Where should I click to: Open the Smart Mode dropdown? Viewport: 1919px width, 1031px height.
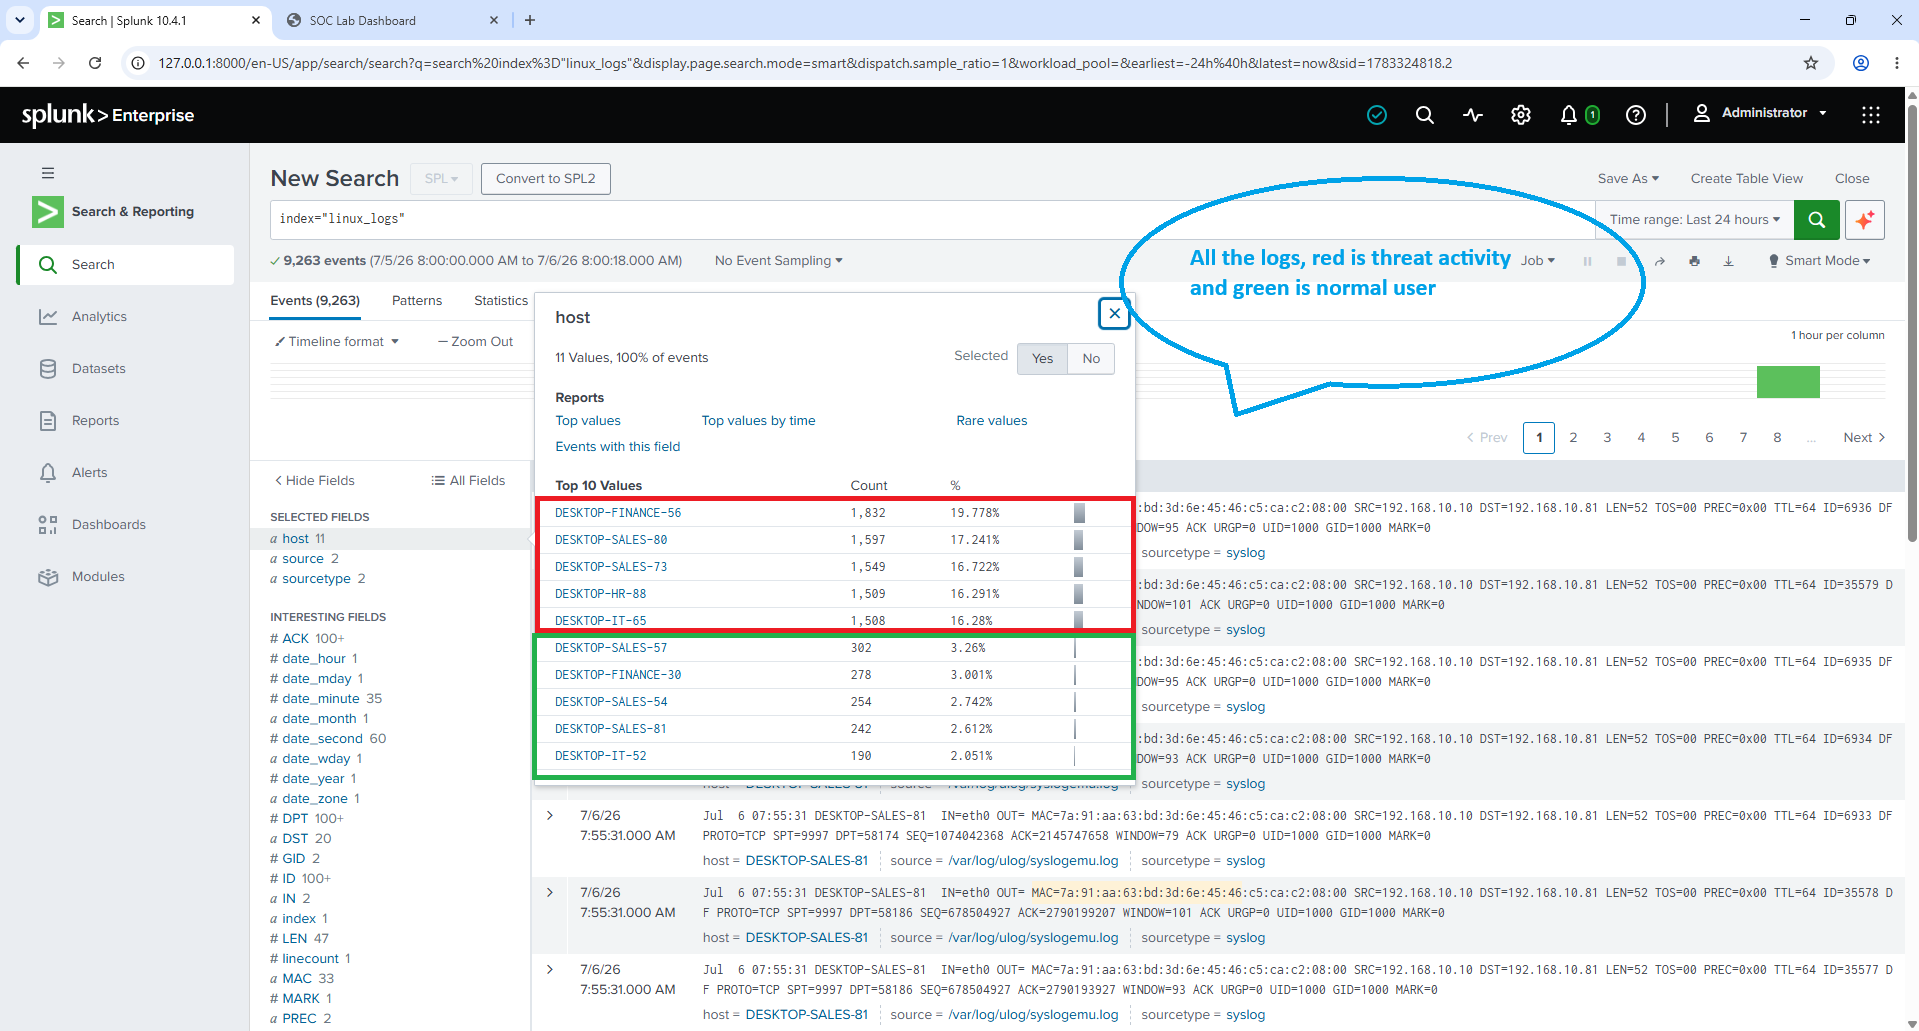pos(1820,261)
